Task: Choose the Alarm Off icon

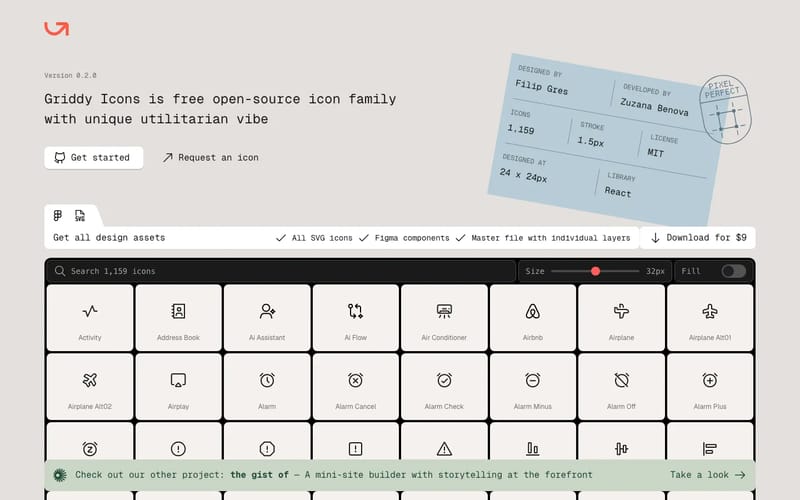Action: 621,387
